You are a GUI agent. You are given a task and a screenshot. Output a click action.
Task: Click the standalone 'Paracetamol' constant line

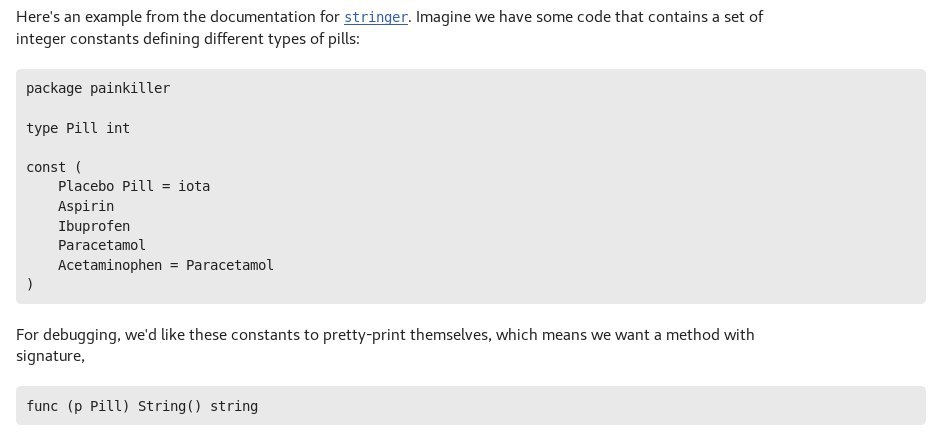coord(102,245)
